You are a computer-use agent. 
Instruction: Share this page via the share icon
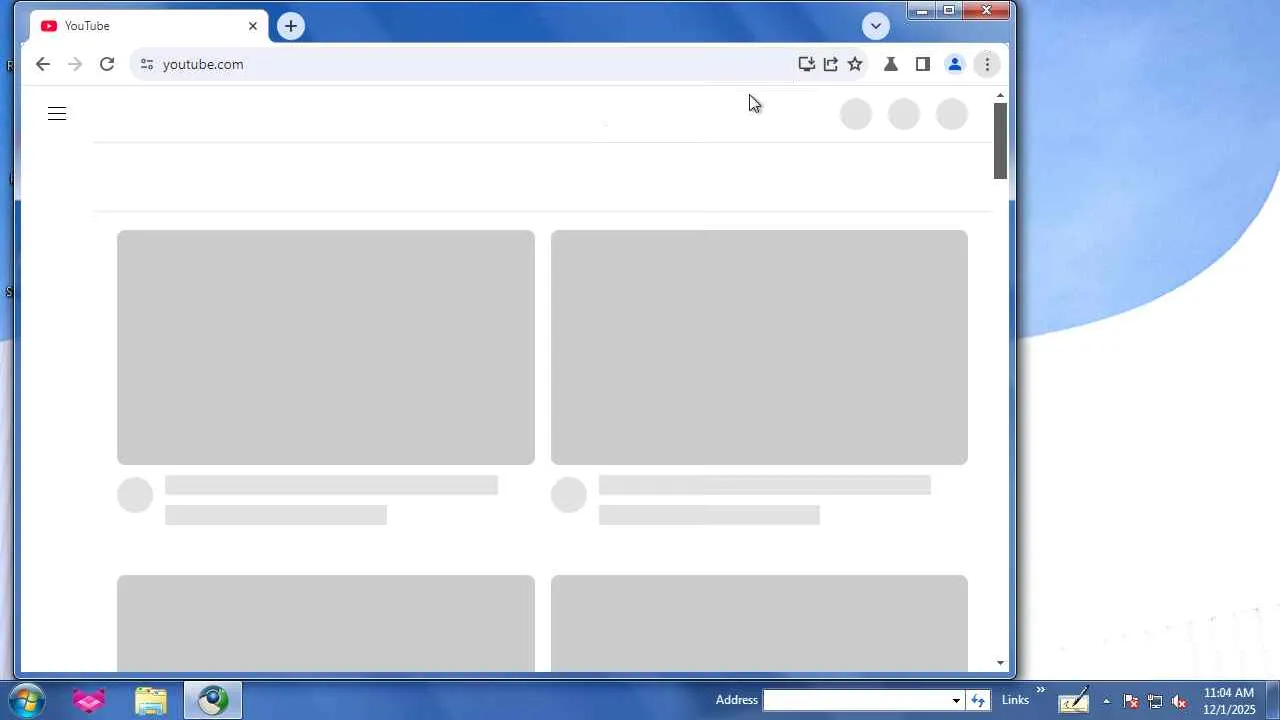point(831,64)
